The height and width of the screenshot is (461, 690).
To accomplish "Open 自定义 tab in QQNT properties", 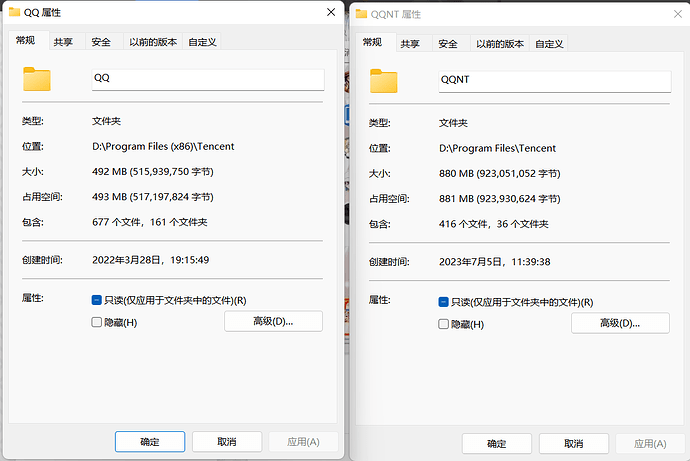I will tap(549, 44).
